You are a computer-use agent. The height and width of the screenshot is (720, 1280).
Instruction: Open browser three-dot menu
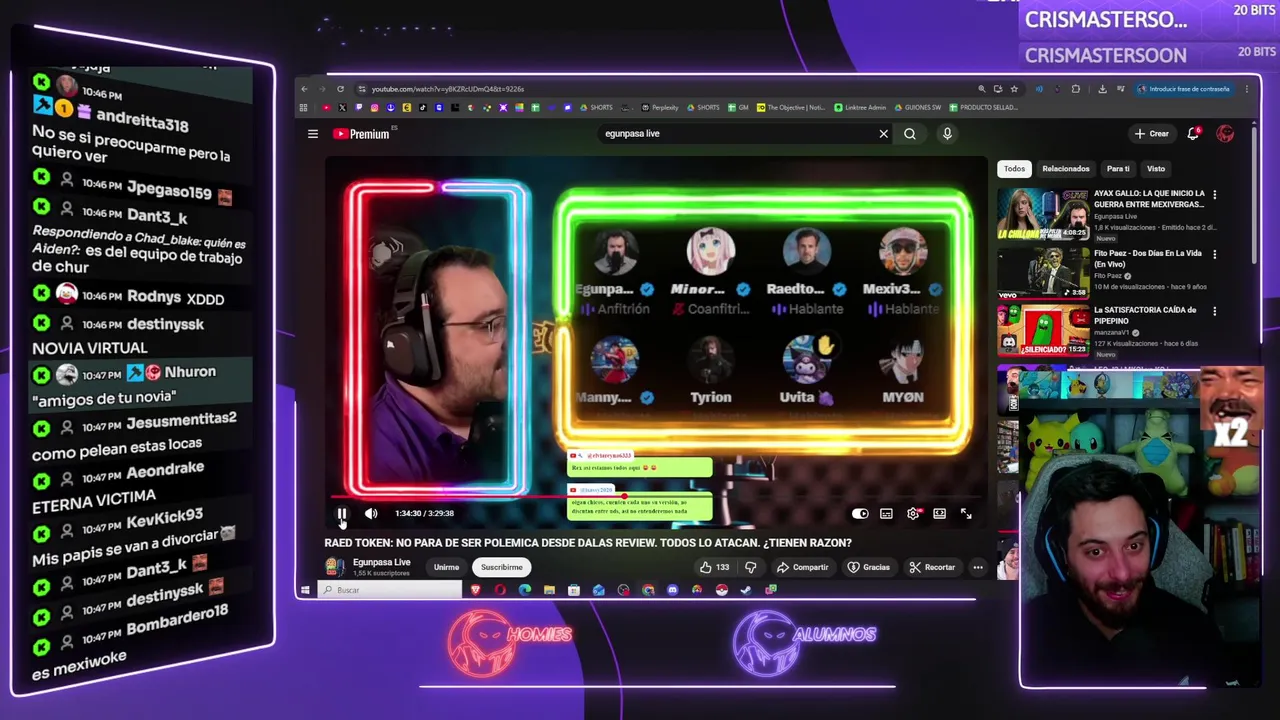click(1247, 89)
